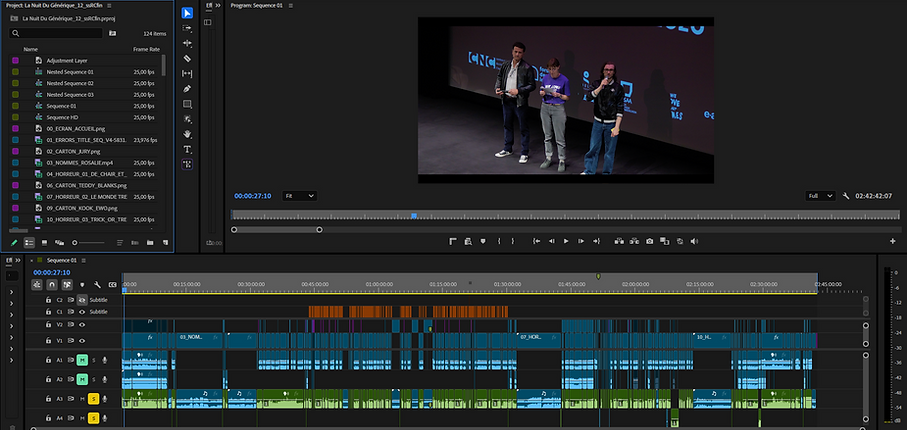Viewport: 907px width, 430px height.
Task: Unmute audio track A2 with M button
Action: pos(82,379)
